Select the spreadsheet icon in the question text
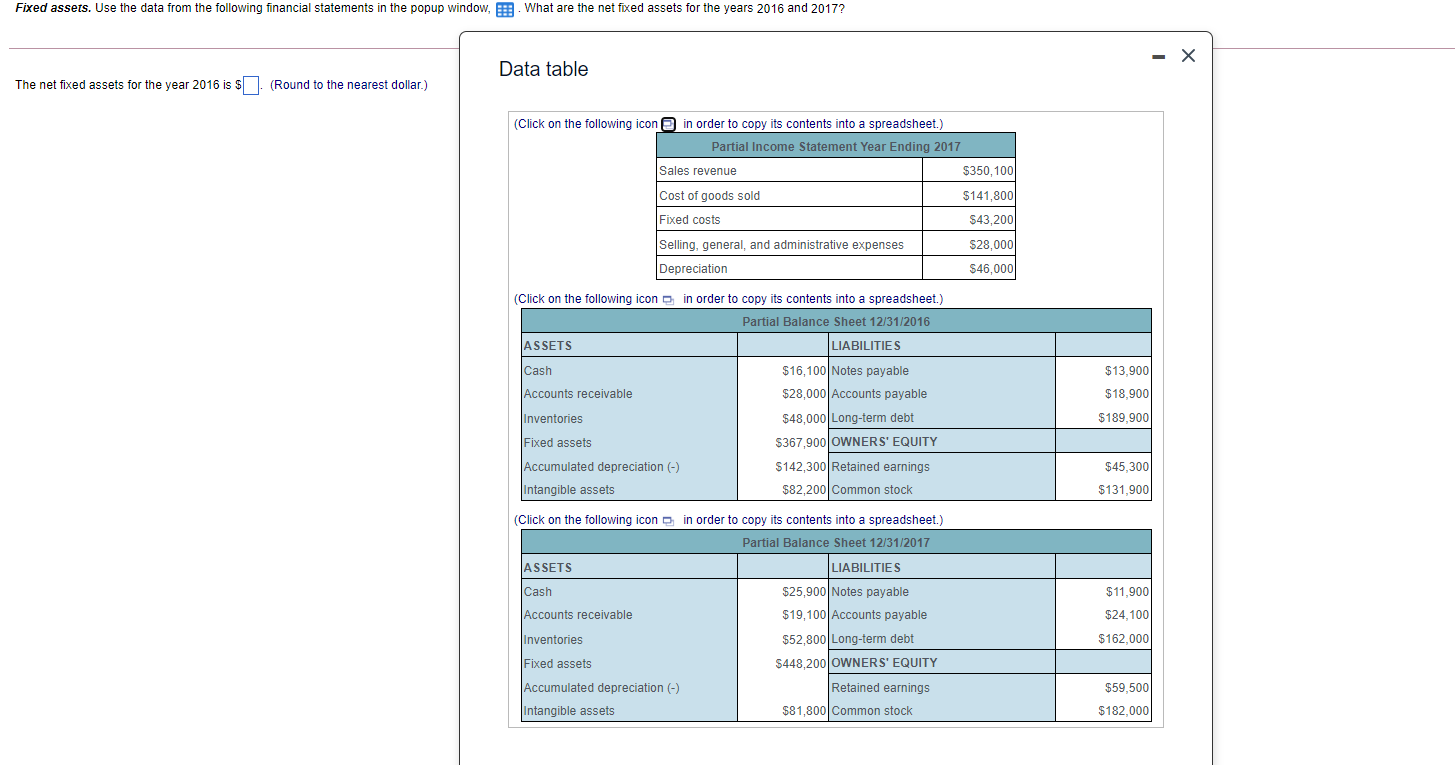 tap(504, 10)
